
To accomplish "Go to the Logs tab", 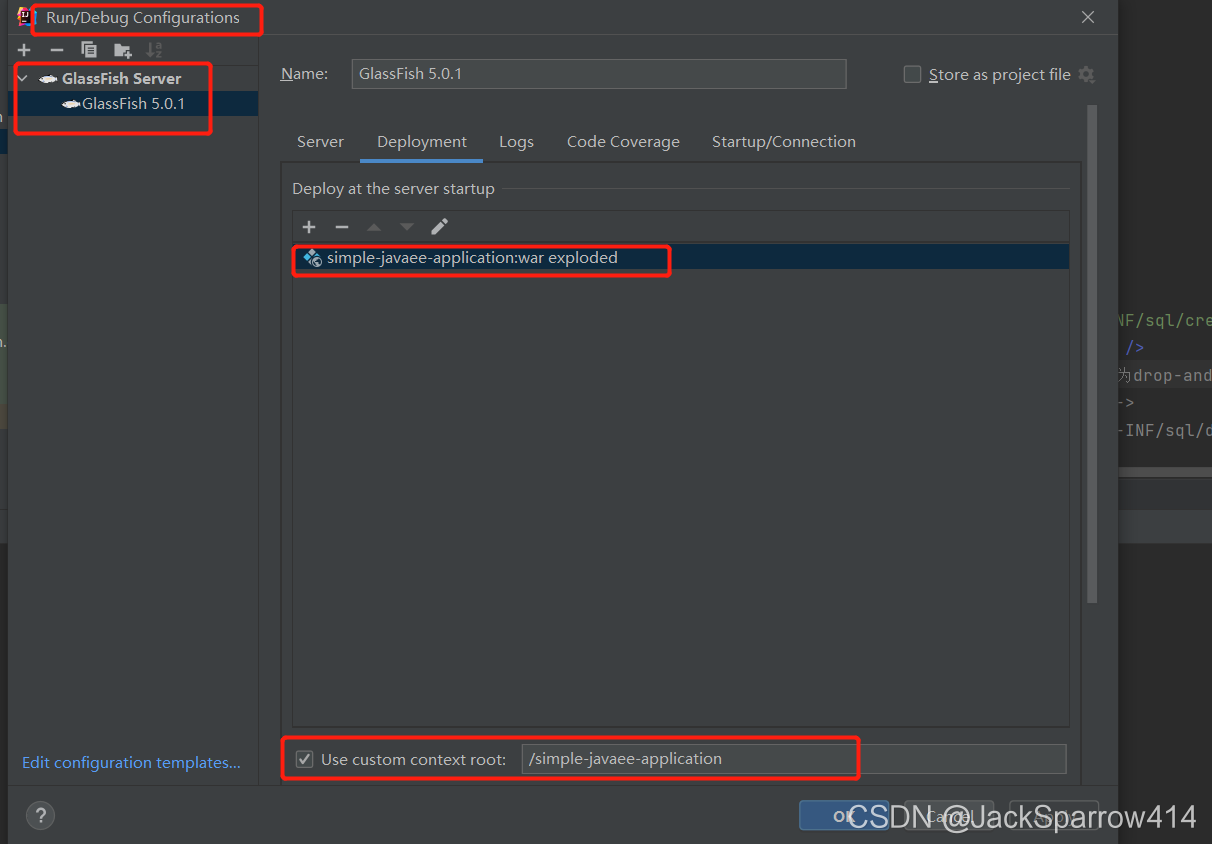I will [x=516, y=142].
